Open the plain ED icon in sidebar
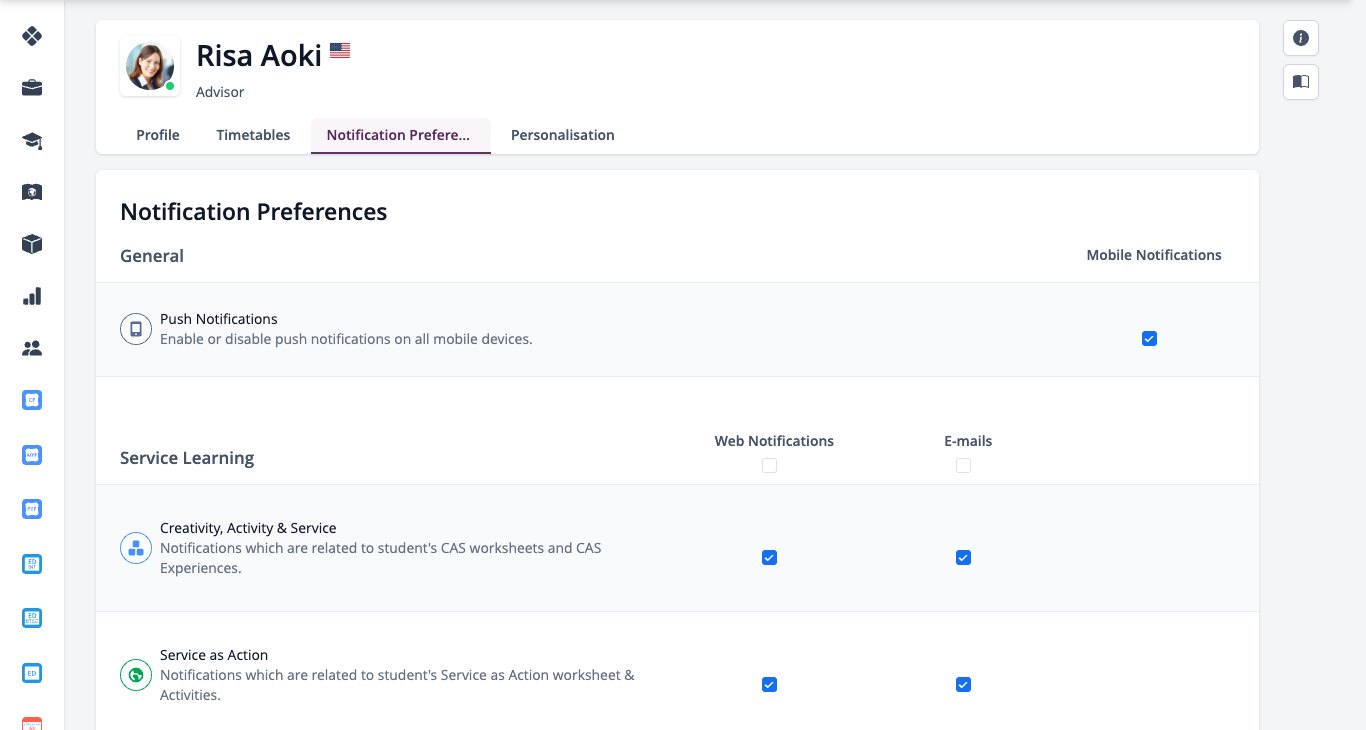This screenshot has width=1366, height=730. tap(32, 672)
